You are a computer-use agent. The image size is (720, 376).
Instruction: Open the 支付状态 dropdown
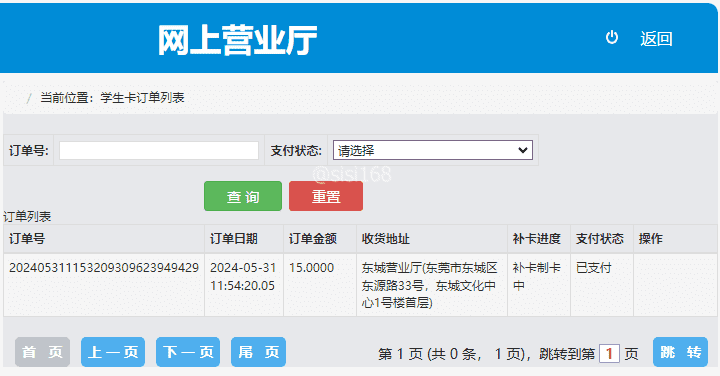tap(433, 150)
